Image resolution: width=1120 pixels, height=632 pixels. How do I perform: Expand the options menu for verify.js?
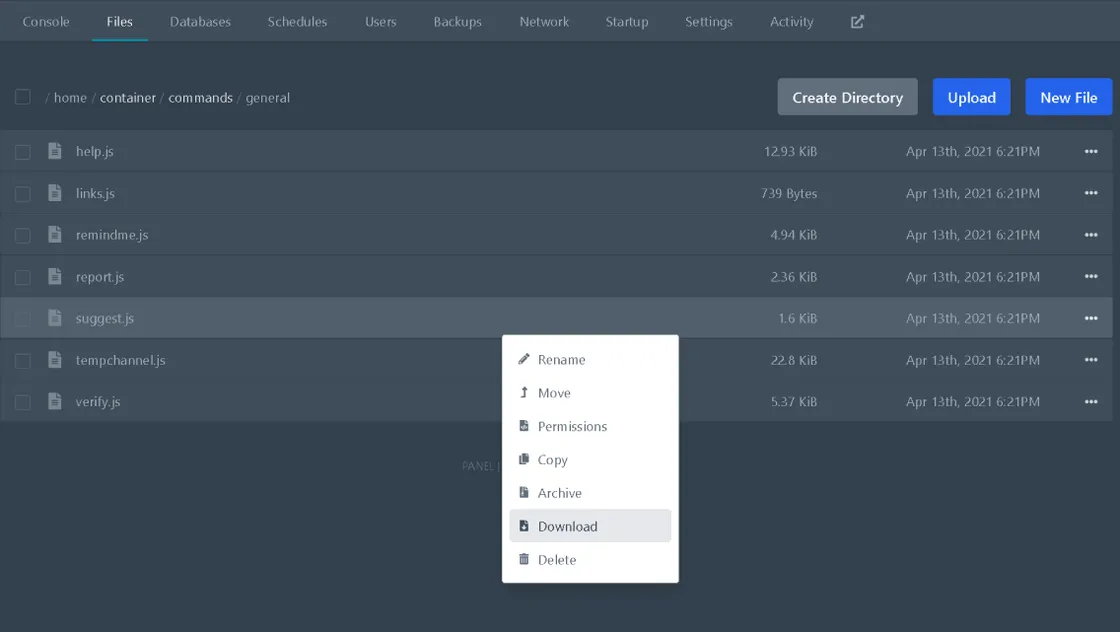(1091, 401)
